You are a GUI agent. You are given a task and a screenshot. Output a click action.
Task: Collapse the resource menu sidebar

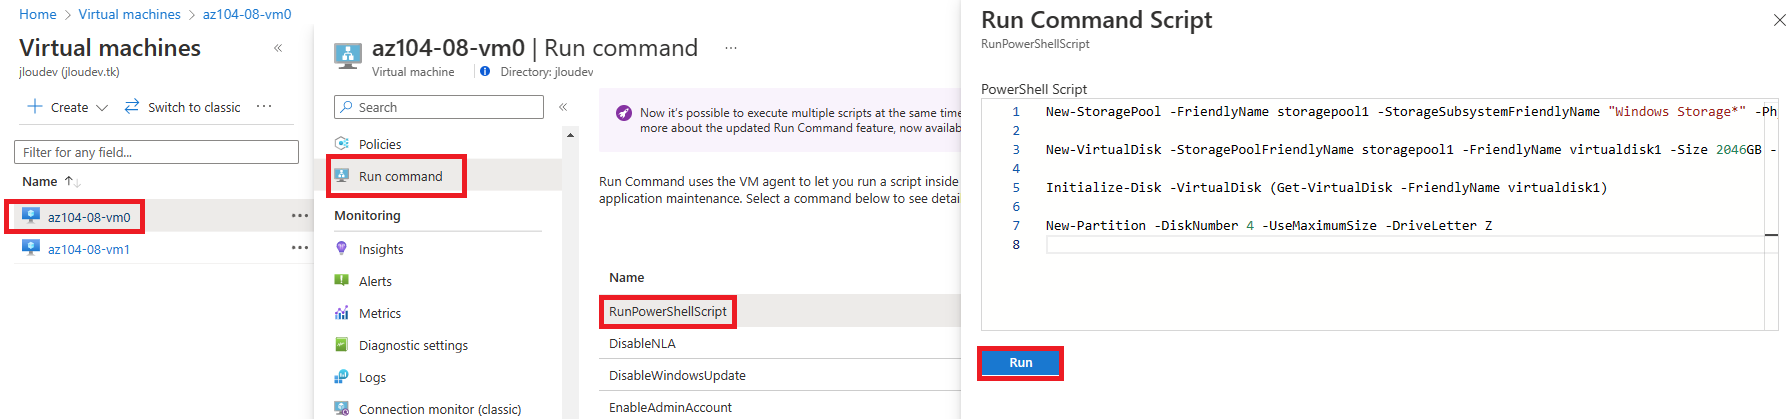tap(563, 107)
